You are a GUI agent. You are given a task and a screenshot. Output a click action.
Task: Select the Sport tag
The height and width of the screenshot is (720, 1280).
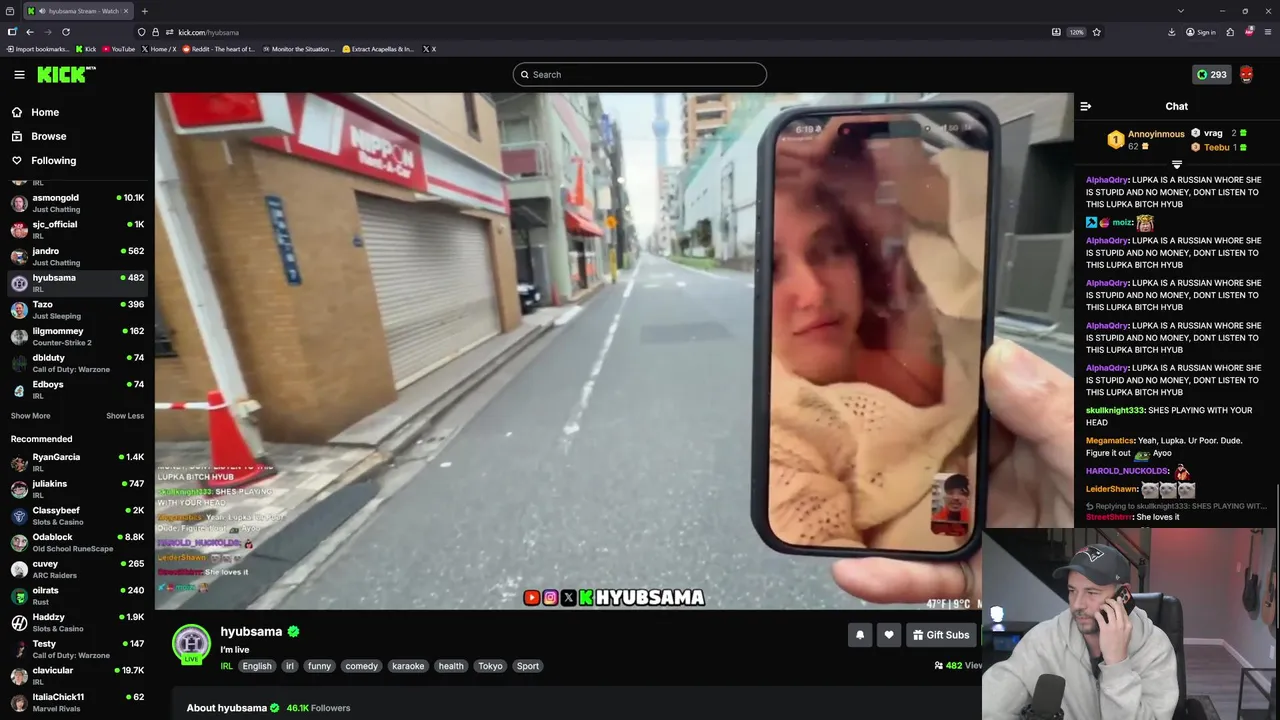pyautogui.click(x=528, y=666)
